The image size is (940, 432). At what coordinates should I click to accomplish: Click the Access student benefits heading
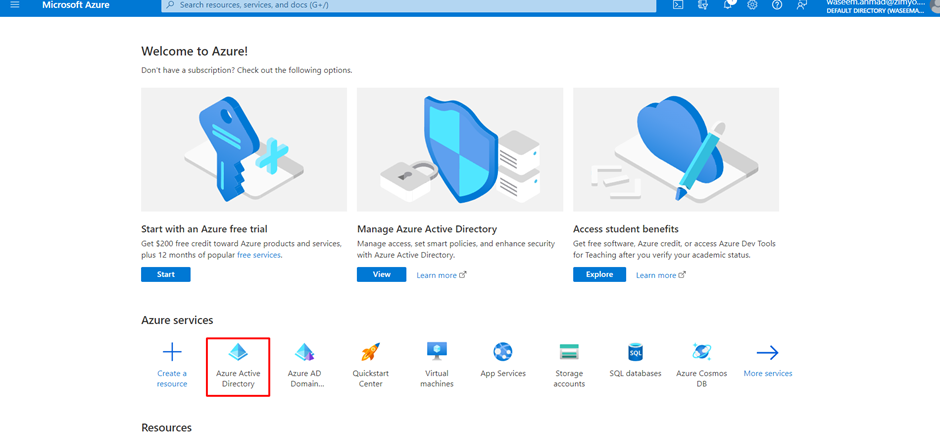[x=626, y=229]
